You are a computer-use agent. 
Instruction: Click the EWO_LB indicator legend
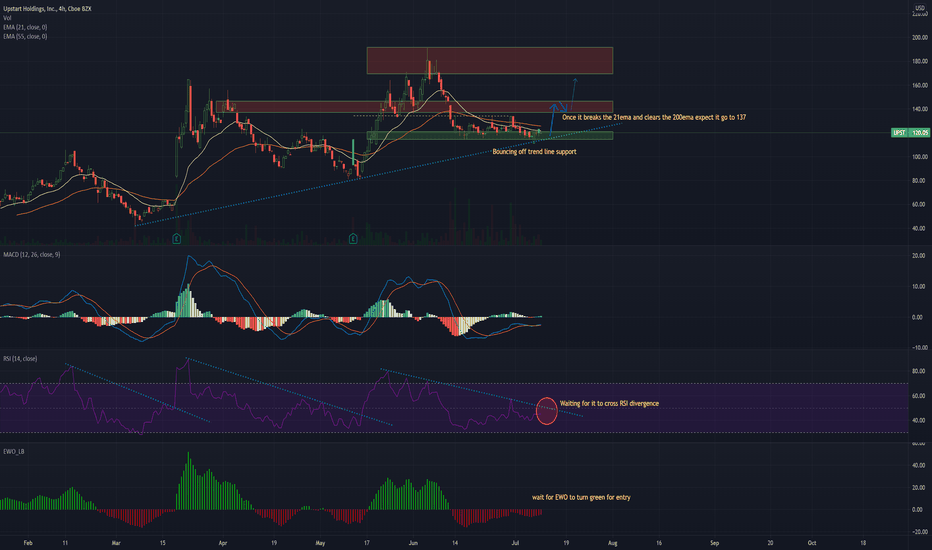14,451
